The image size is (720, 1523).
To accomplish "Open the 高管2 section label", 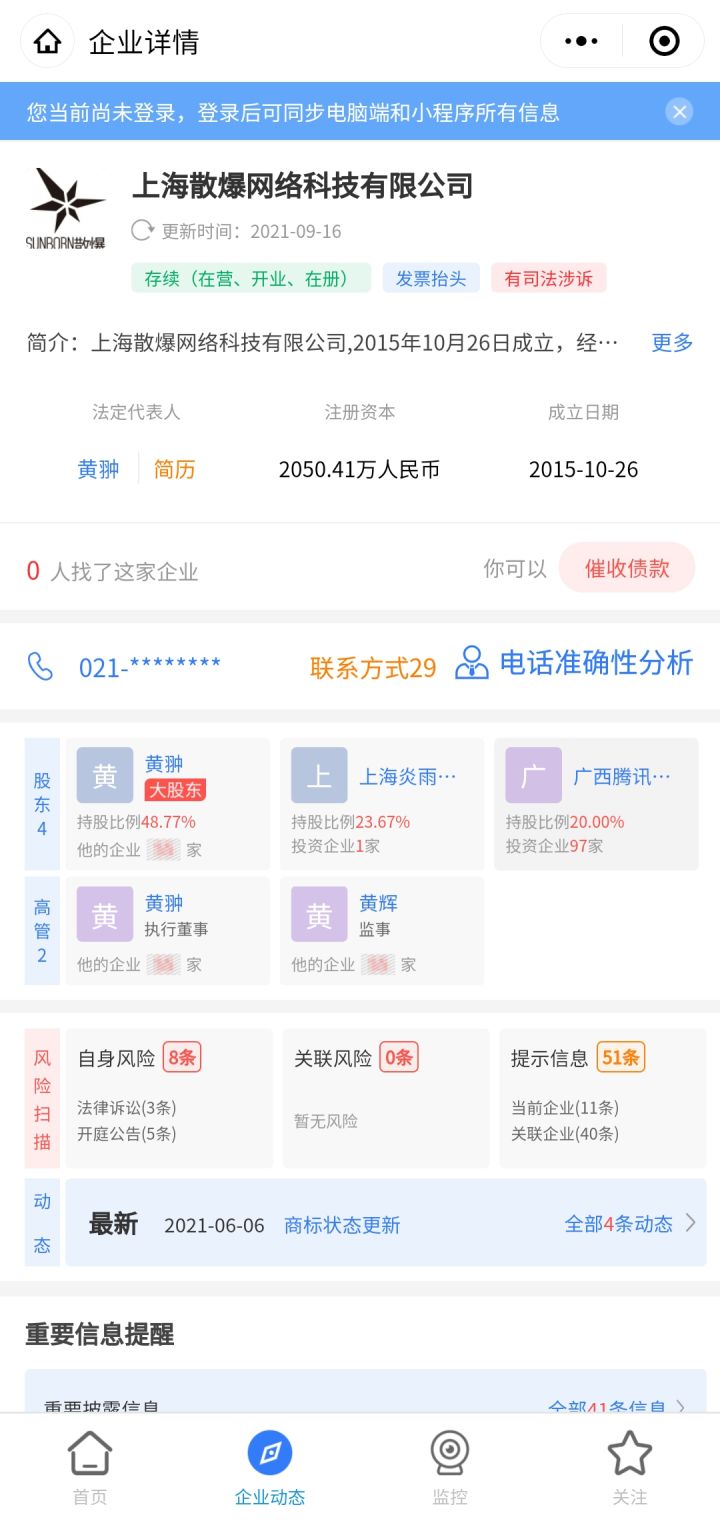I will [42, 931].
